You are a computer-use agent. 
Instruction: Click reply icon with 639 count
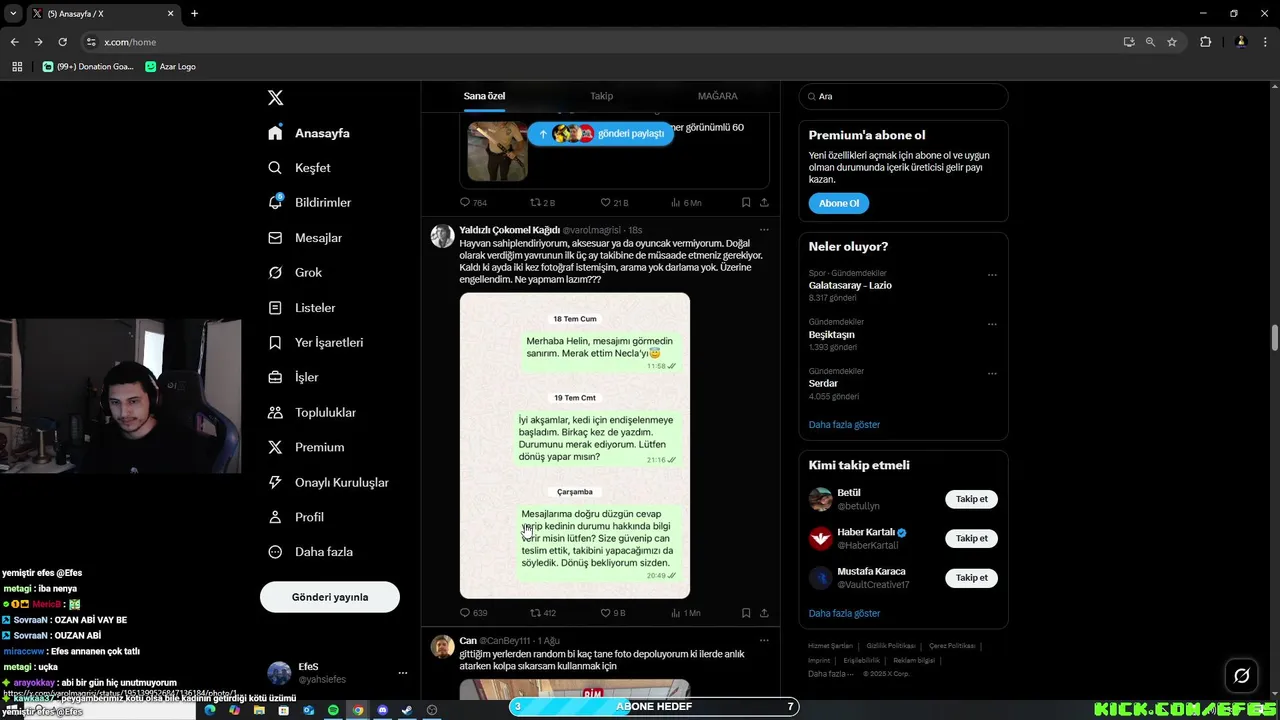pos(465,613)
